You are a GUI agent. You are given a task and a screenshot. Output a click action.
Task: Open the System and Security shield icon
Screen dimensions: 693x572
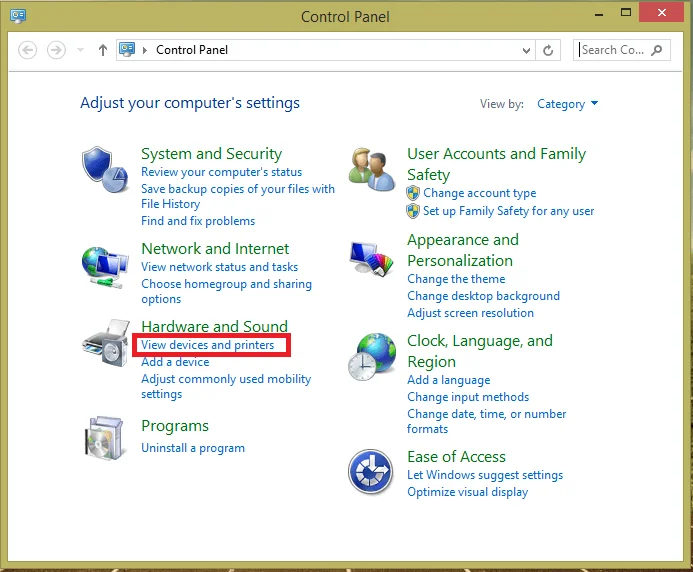[x=105, y=170]
